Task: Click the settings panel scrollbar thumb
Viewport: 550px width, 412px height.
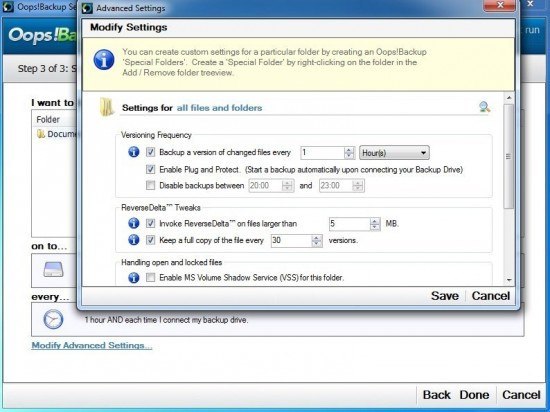Action: (x=509, y=156)
